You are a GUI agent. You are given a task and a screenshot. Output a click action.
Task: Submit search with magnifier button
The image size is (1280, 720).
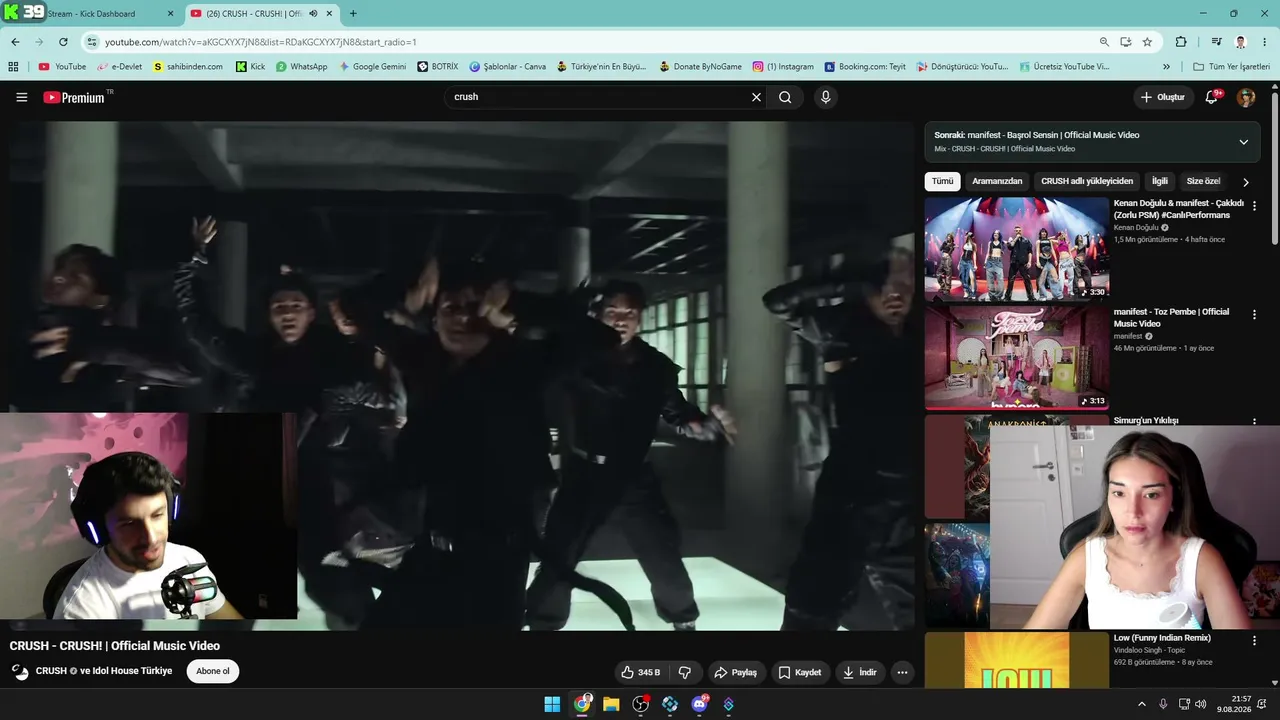pos(785,97)
